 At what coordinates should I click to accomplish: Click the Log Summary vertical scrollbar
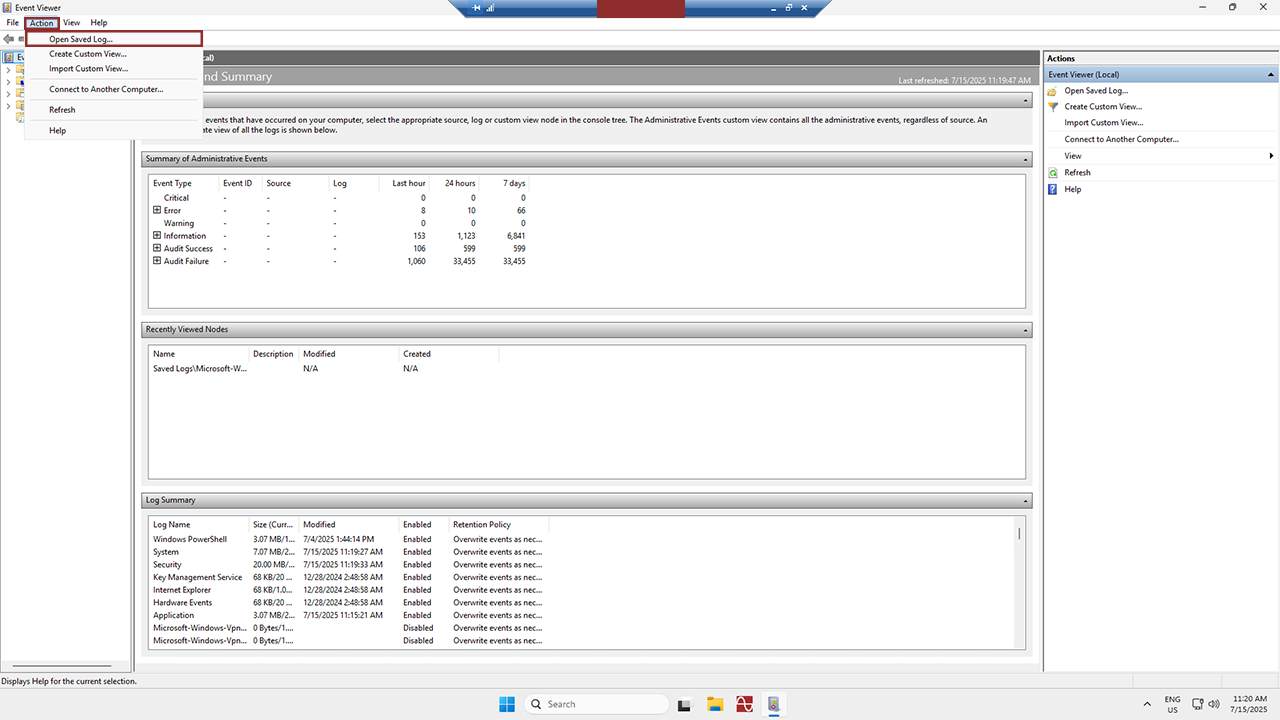1019,580
